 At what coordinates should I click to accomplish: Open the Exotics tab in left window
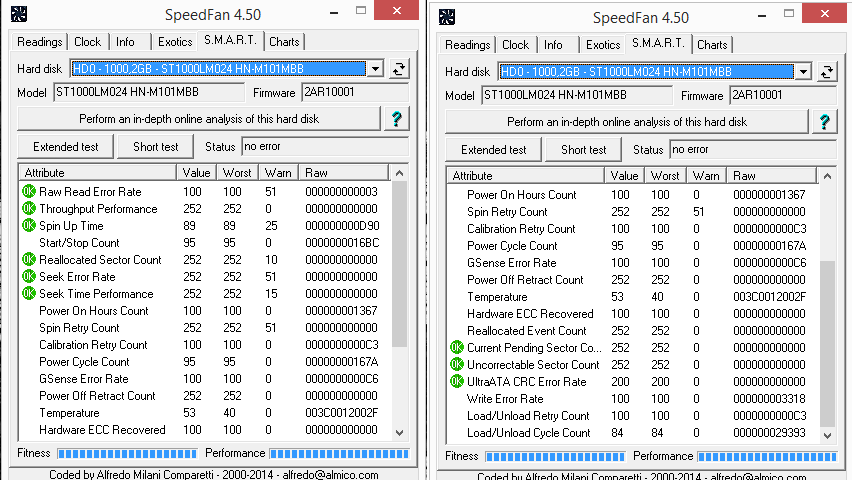click(x=175, y=42)
